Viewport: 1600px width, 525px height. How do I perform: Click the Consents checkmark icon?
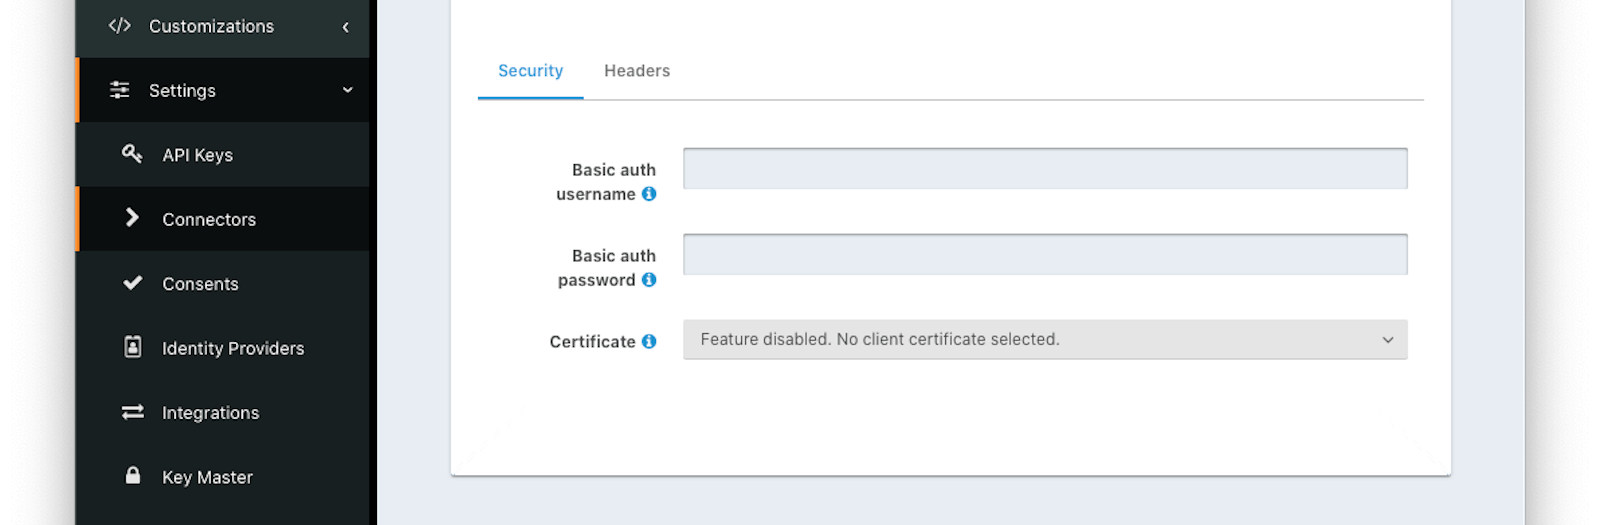[x=132, y=283]
